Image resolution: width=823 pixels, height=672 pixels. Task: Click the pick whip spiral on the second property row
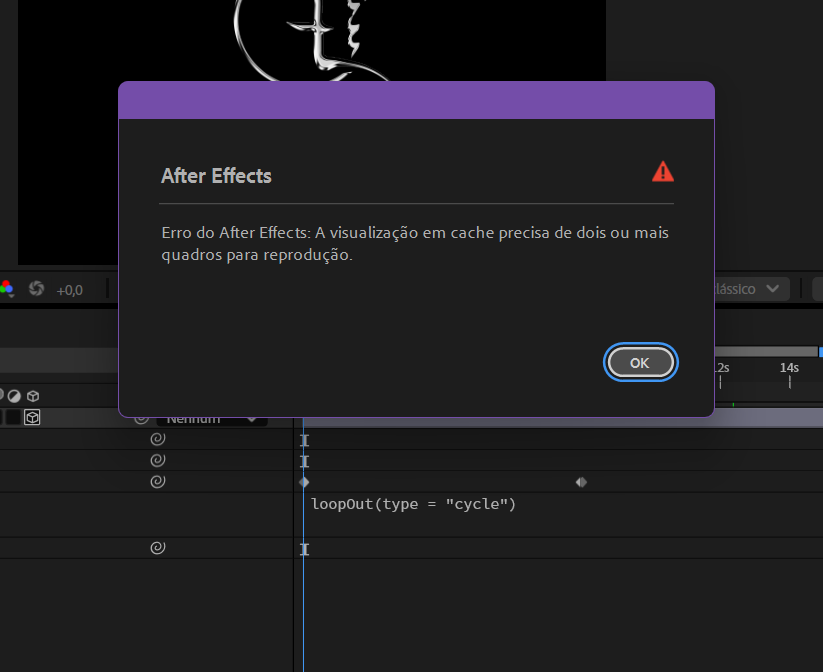point(157,460)
